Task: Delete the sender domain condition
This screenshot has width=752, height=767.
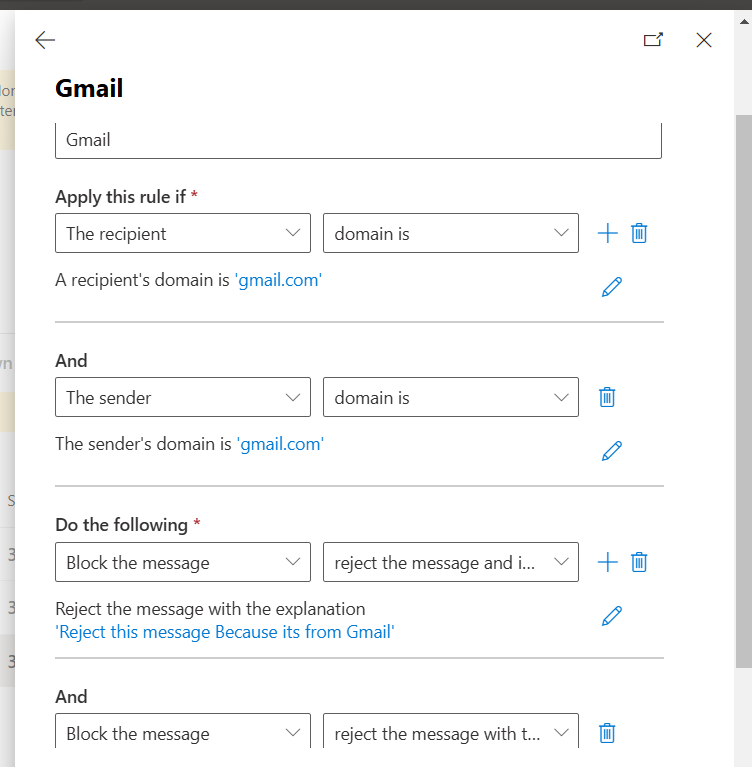Action: 607,397
